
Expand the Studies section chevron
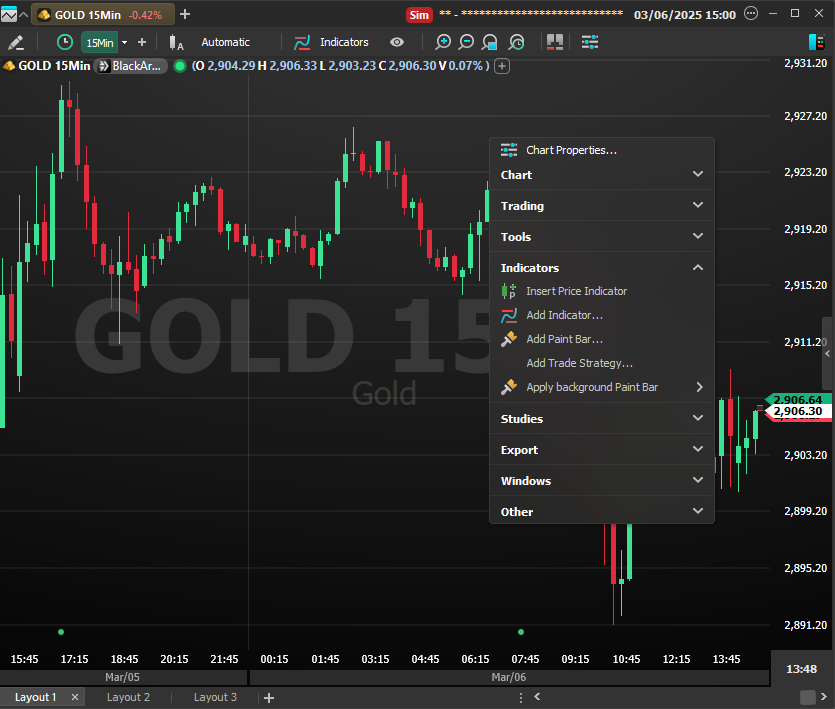point(698,419)
